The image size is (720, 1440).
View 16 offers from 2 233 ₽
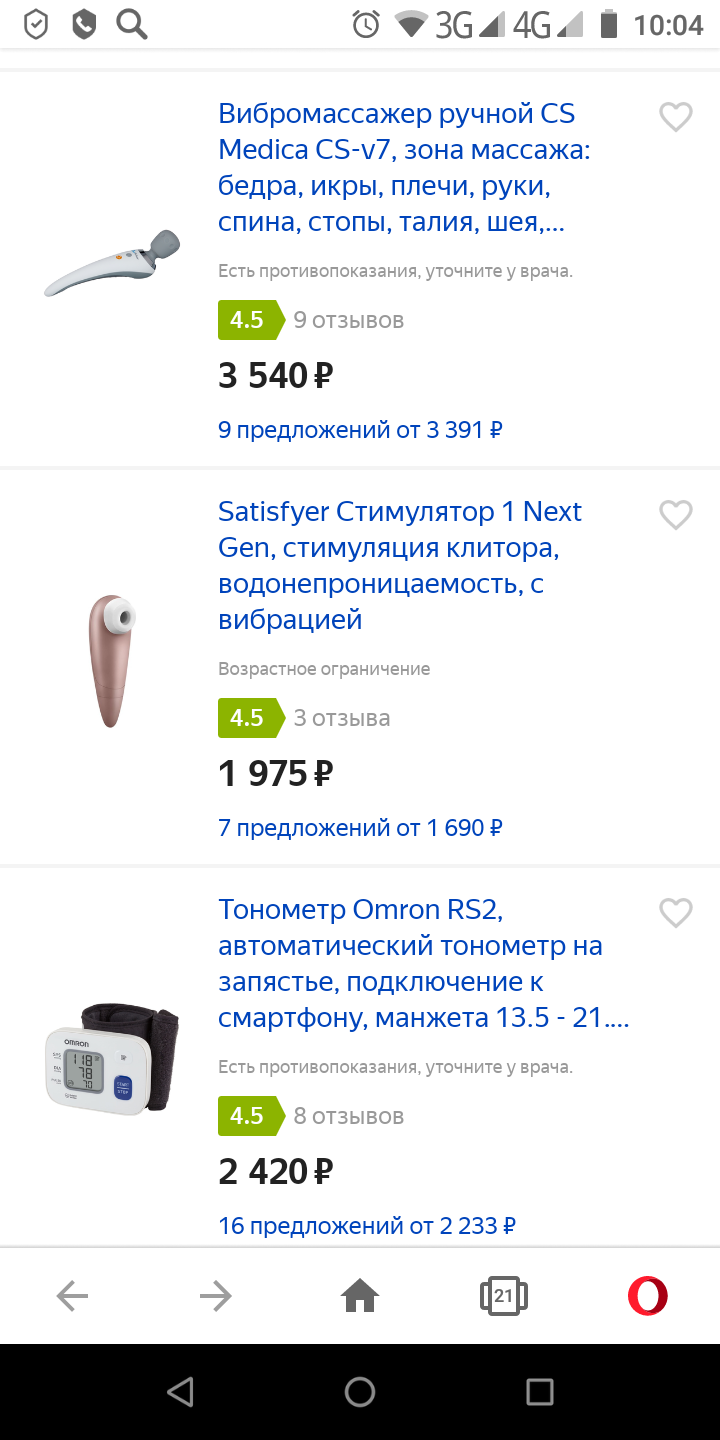(x=367, y=1225)
